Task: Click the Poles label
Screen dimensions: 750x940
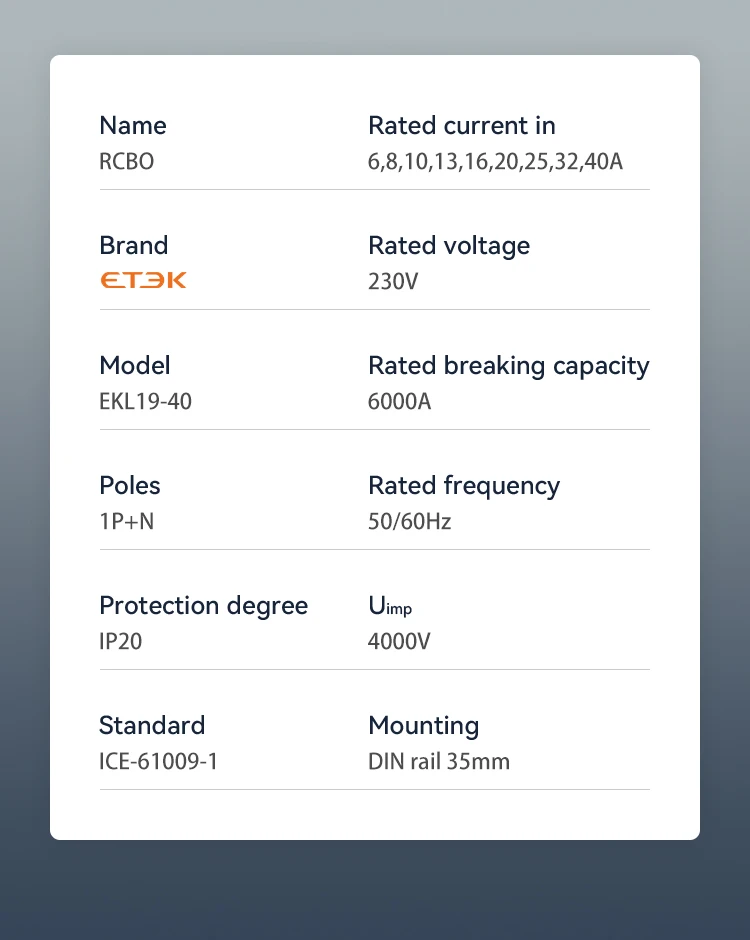Action: [130, 486]
